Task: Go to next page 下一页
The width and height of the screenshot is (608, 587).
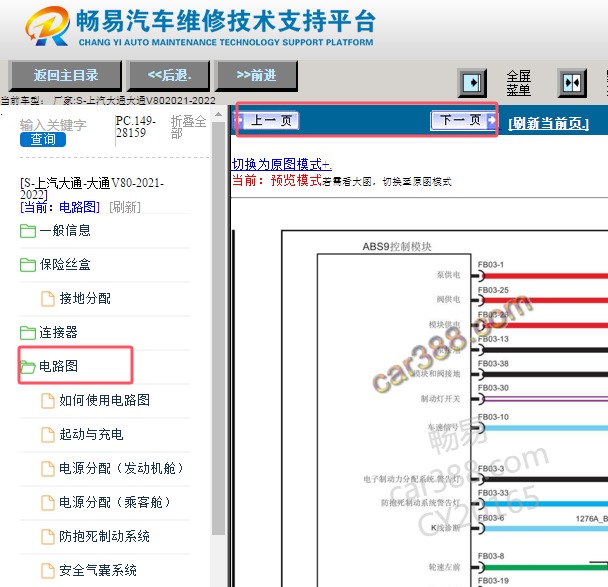Action: [x=464, y=120]
